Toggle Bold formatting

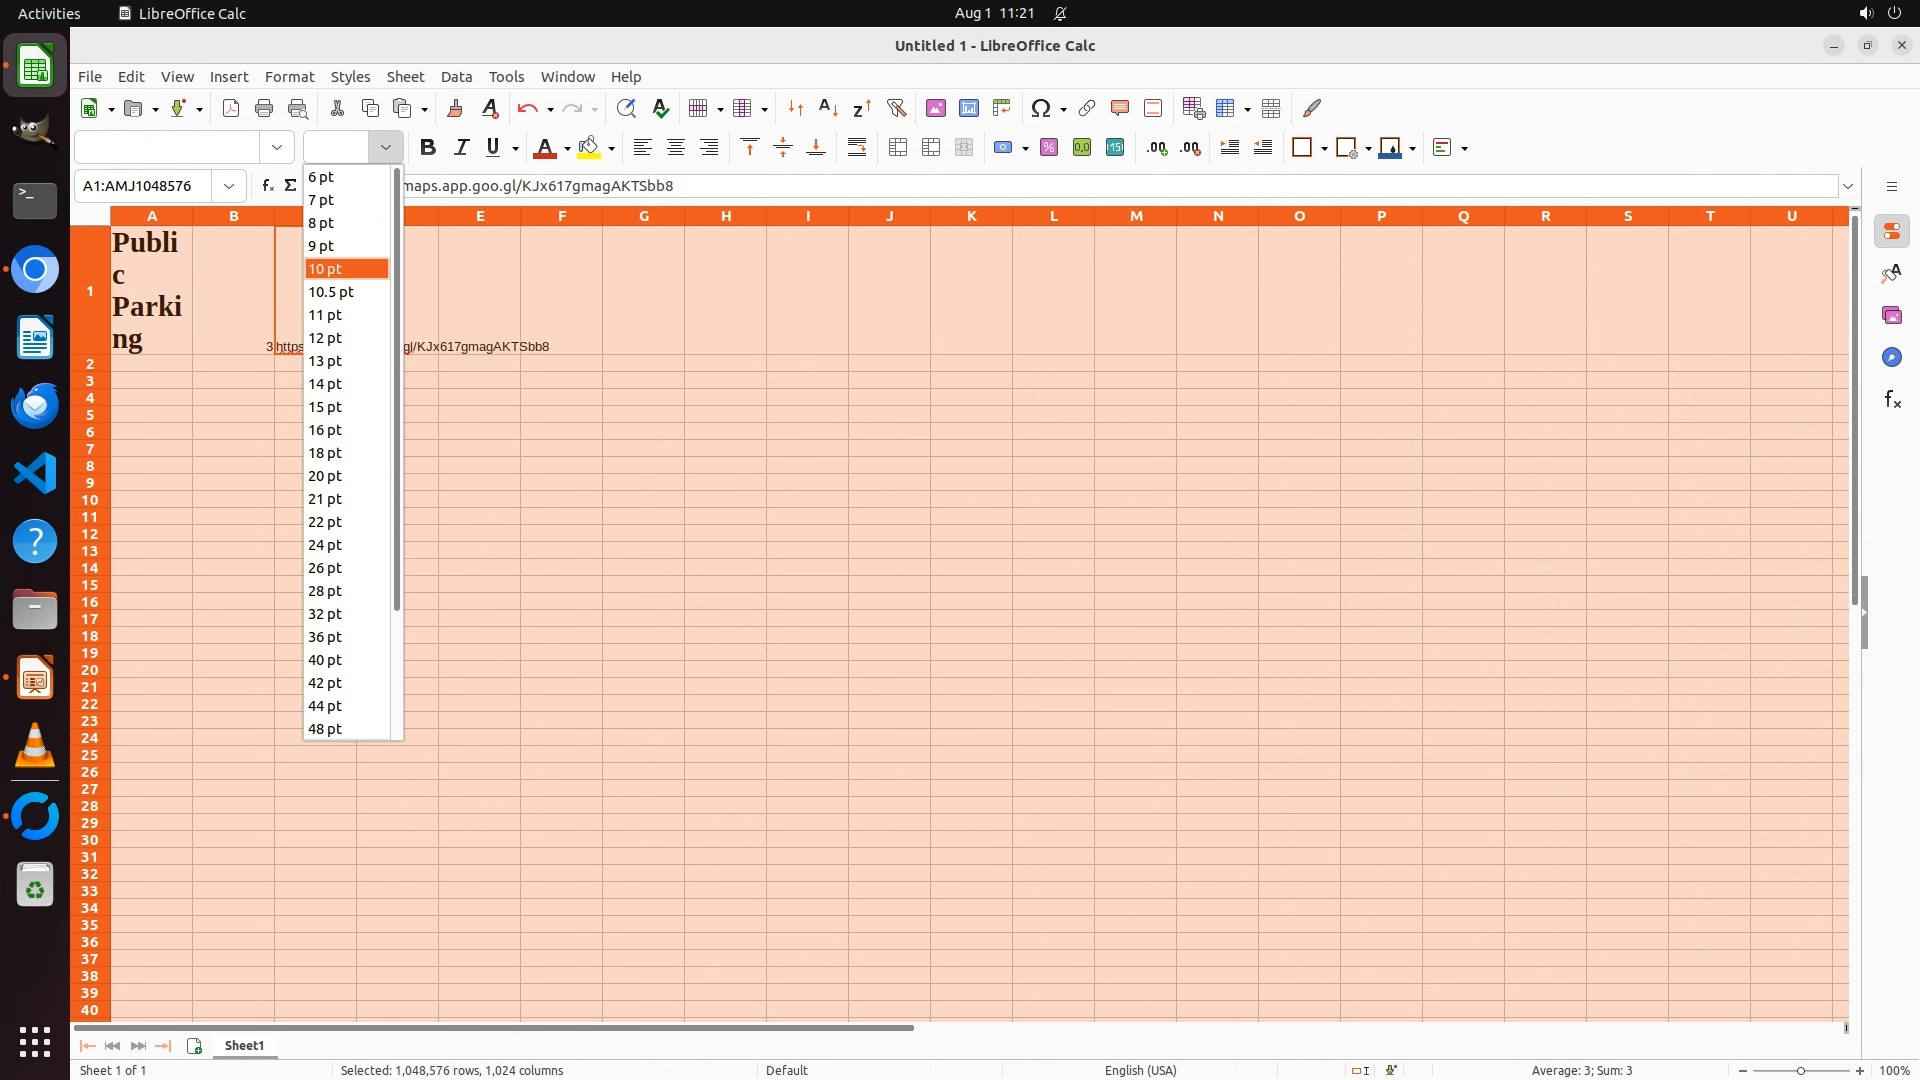tap(428, 148)
